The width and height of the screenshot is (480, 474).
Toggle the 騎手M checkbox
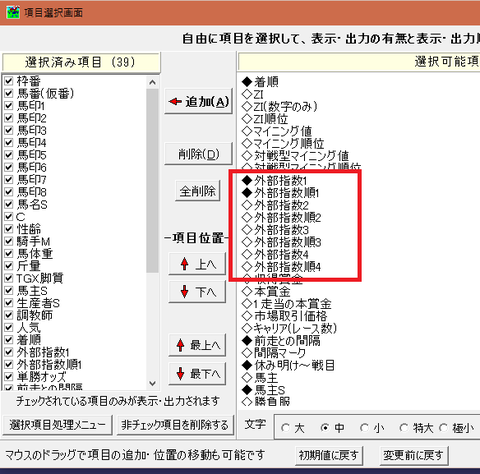(9, 241)
